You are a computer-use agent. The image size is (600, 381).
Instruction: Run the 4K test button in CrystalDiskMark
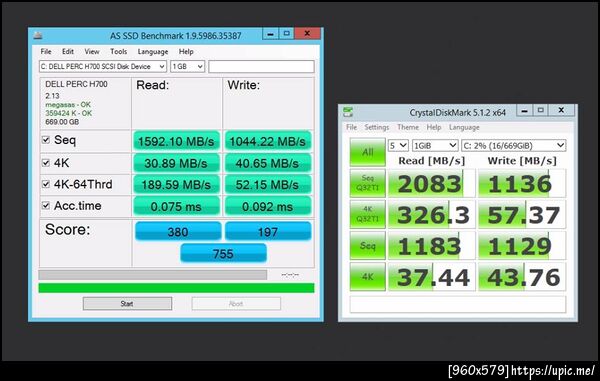click(367, 277)
